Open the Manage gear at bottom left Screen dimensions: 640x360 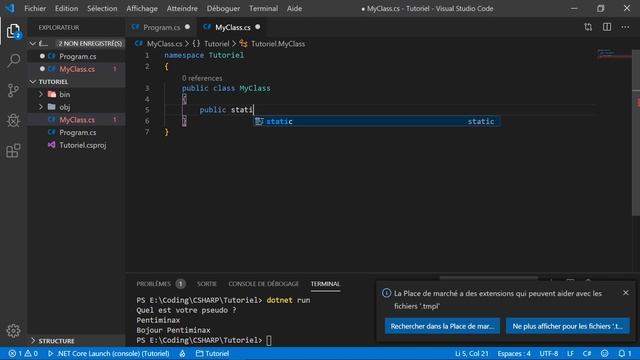point(13,331)
